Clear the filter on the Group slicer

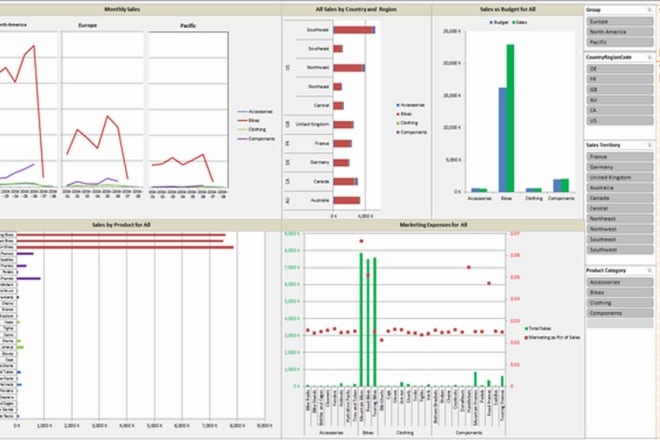[x=649, y=10]
